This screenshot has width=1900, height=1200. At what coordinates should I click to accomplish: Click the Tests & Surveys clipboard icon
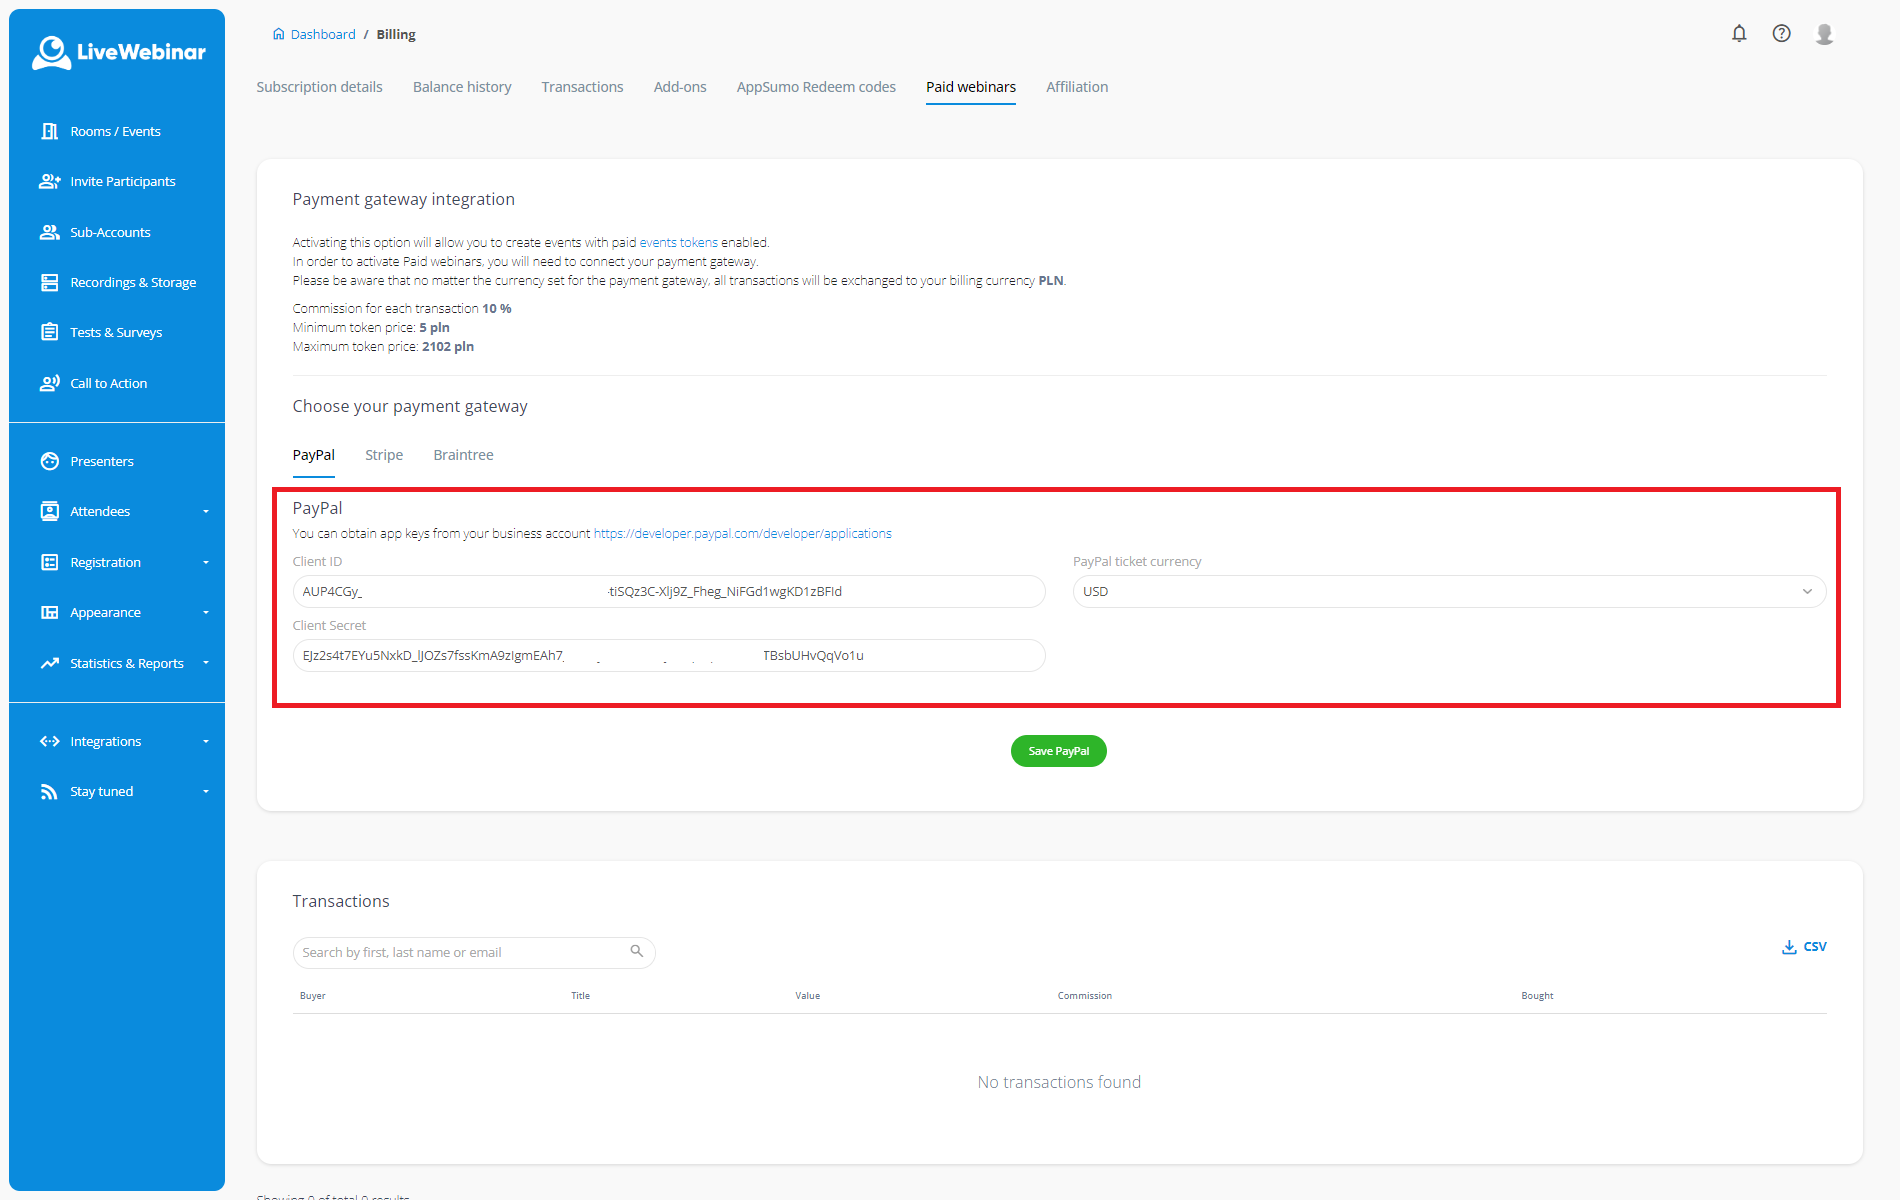49,332
